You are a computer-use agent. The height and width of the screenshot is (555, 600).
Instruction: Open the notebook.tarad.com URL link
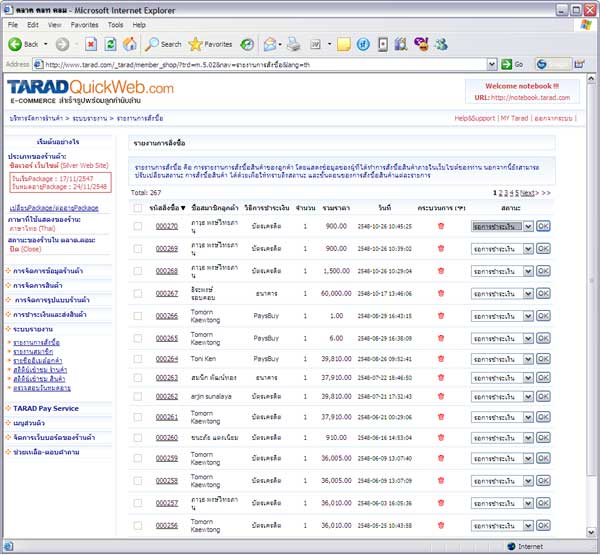(x=530, y=98)
